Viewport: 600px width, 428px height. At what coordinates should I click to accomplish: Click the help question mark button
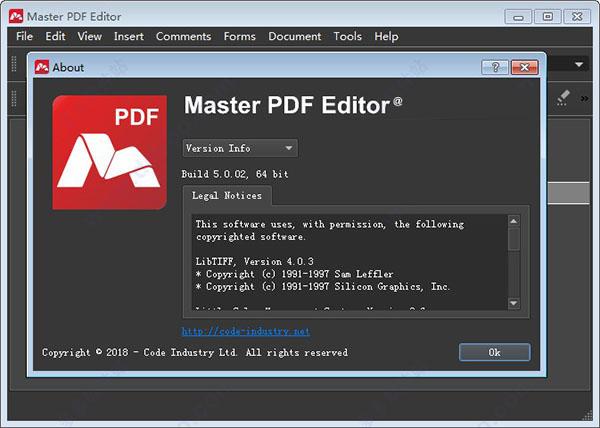pyautogui.click(x=495, y=68)
